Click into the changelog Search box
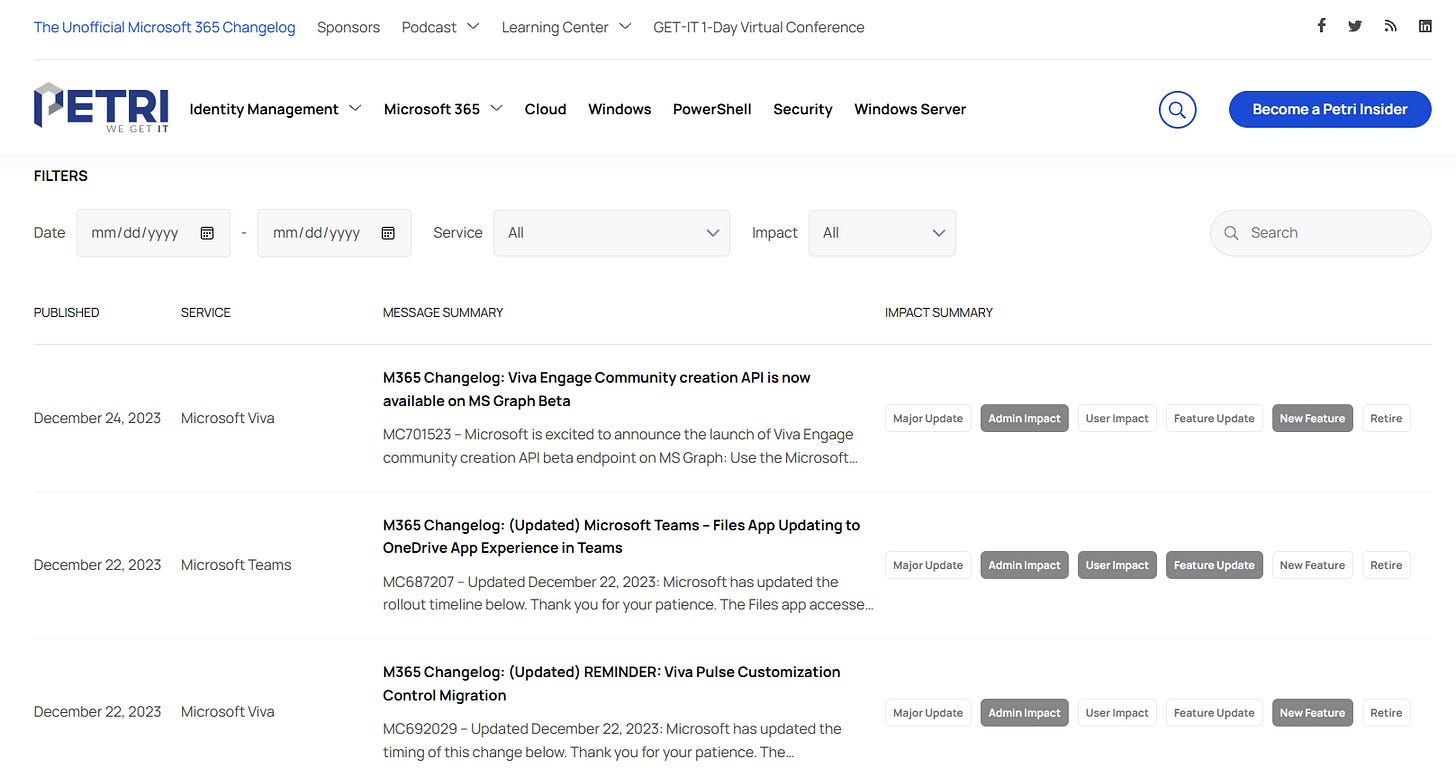 1320,233
